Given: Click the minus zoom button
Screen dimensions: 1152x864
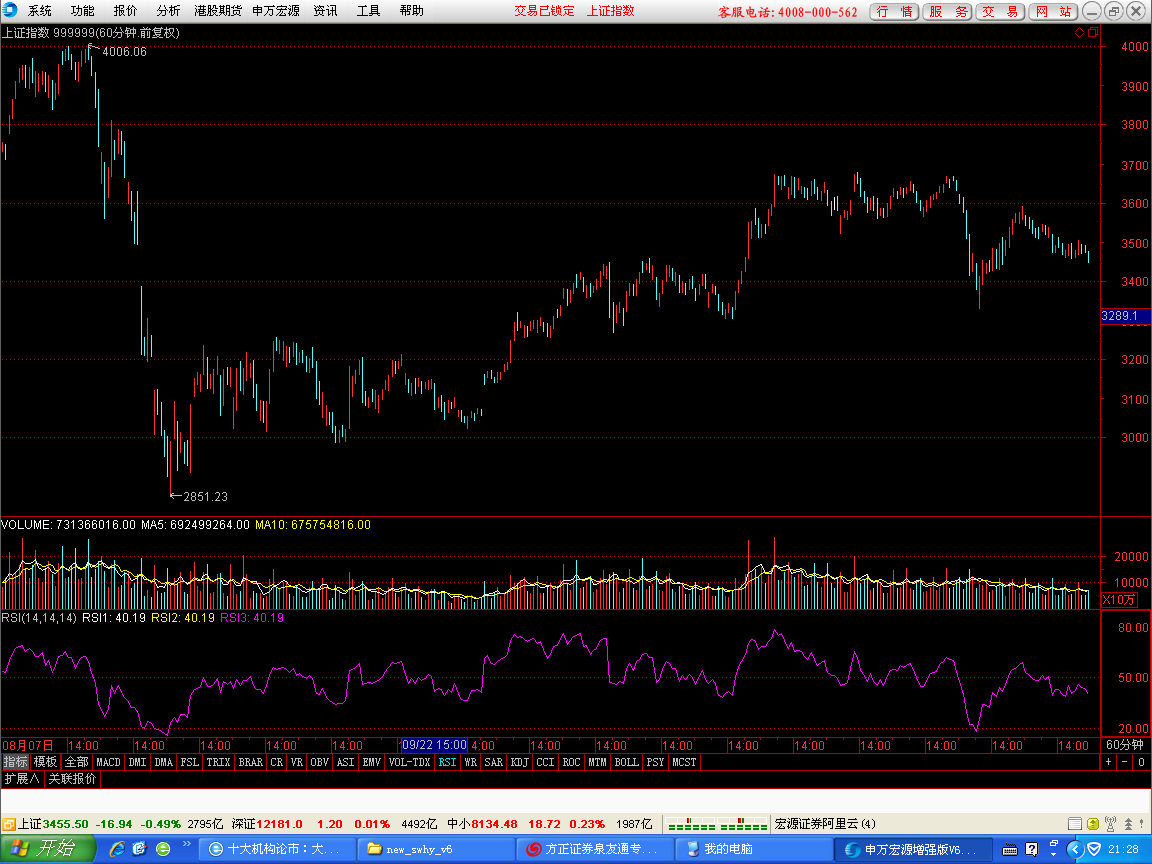Looking at the screenshot, I should coord(1125,762).
